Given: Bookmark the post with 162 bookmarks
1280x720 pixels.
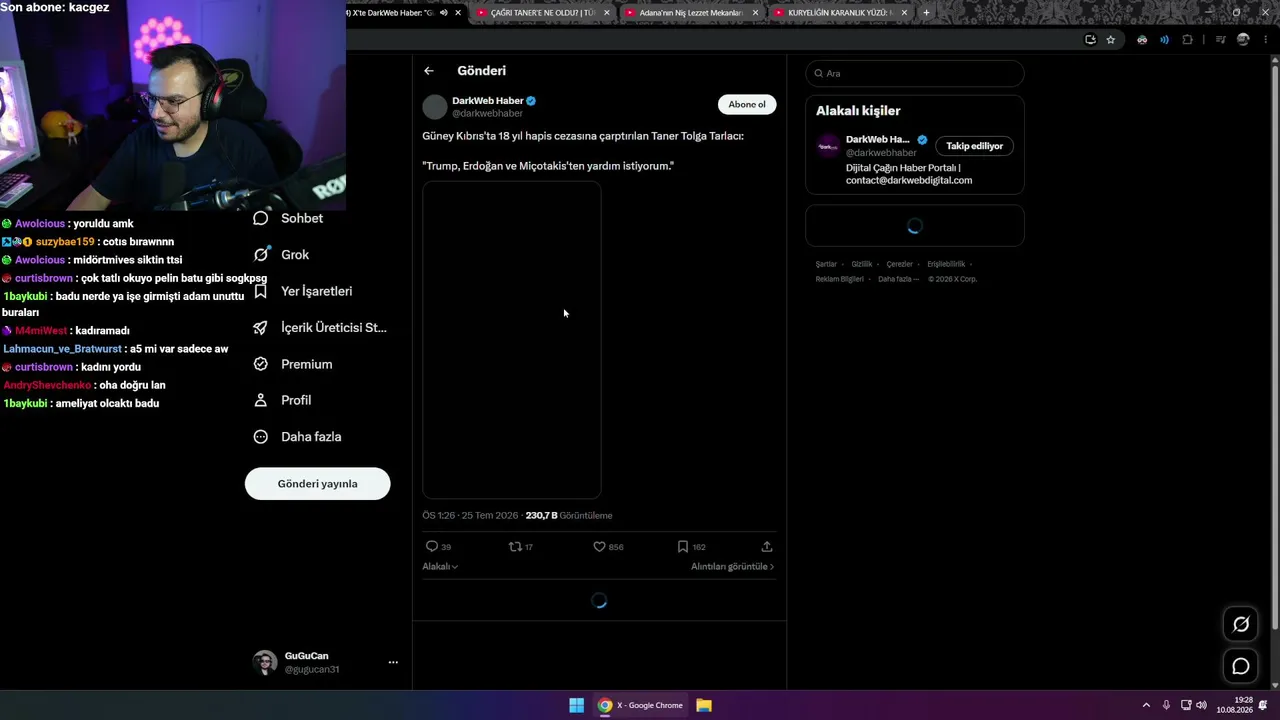Looking at the screenshot, I should (682, 546).
